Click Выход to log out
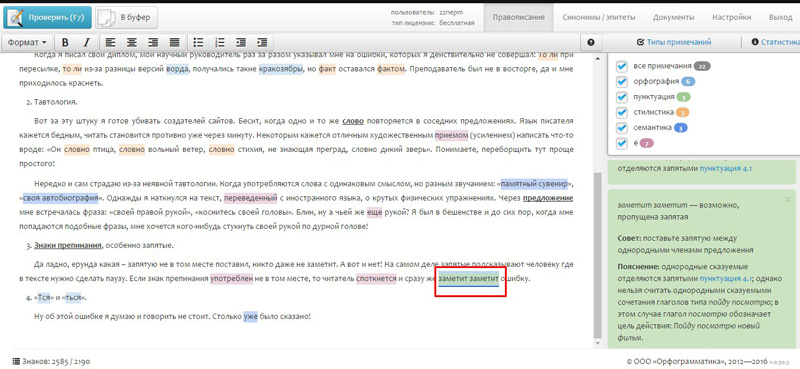Screen dimensions: 800x369 coord(780,17)
